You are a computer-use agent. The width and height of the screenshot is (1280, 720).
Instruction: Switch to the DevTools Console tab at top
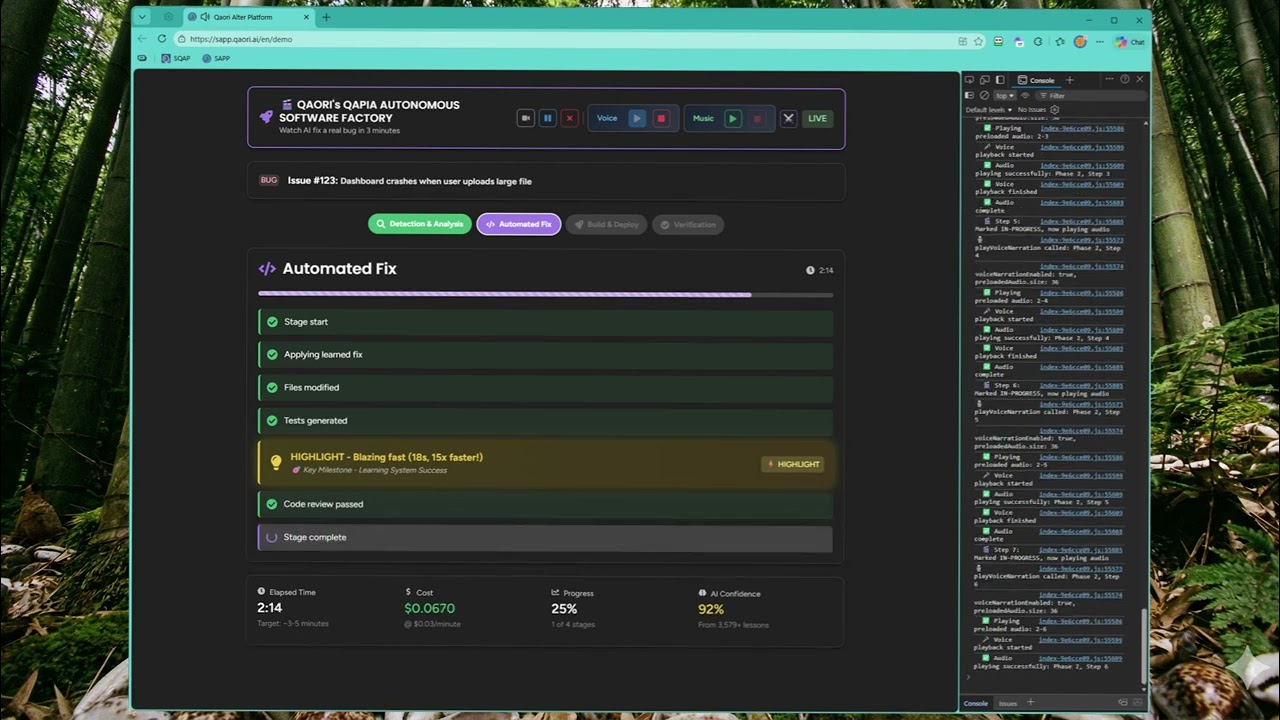(1036, 80)
